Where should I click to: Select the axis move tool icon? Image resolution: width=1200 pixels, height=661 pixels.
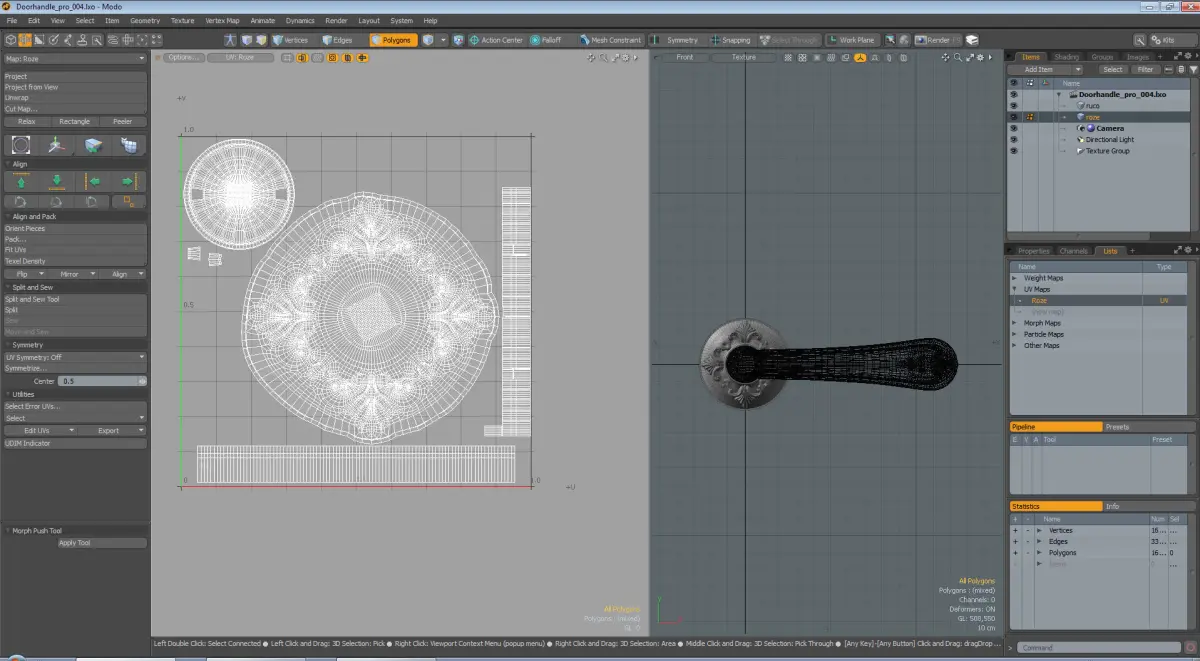click(57, 145)
